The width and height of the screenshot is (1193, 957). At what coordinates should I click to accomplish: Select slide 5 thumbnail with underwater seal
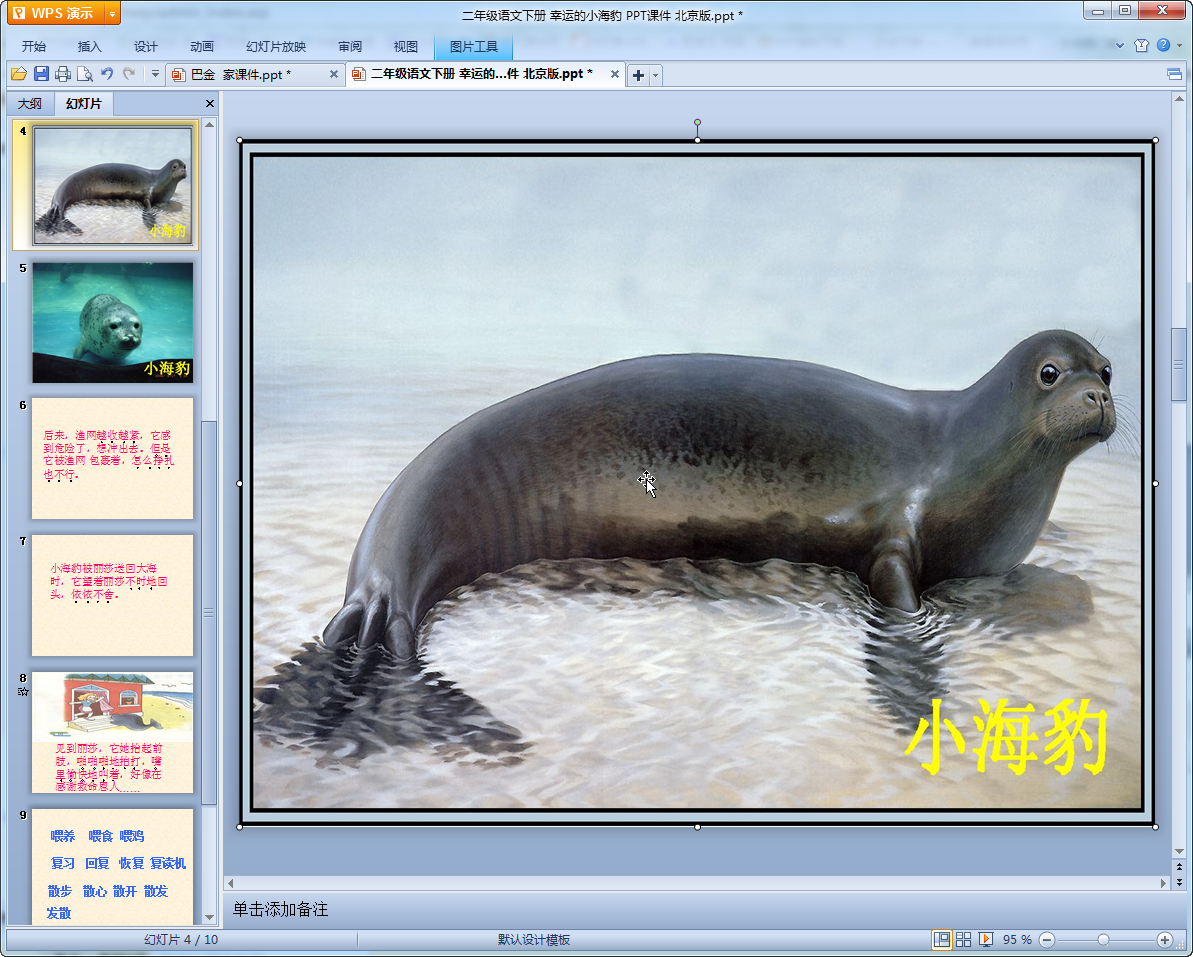(x=112, y=322)
